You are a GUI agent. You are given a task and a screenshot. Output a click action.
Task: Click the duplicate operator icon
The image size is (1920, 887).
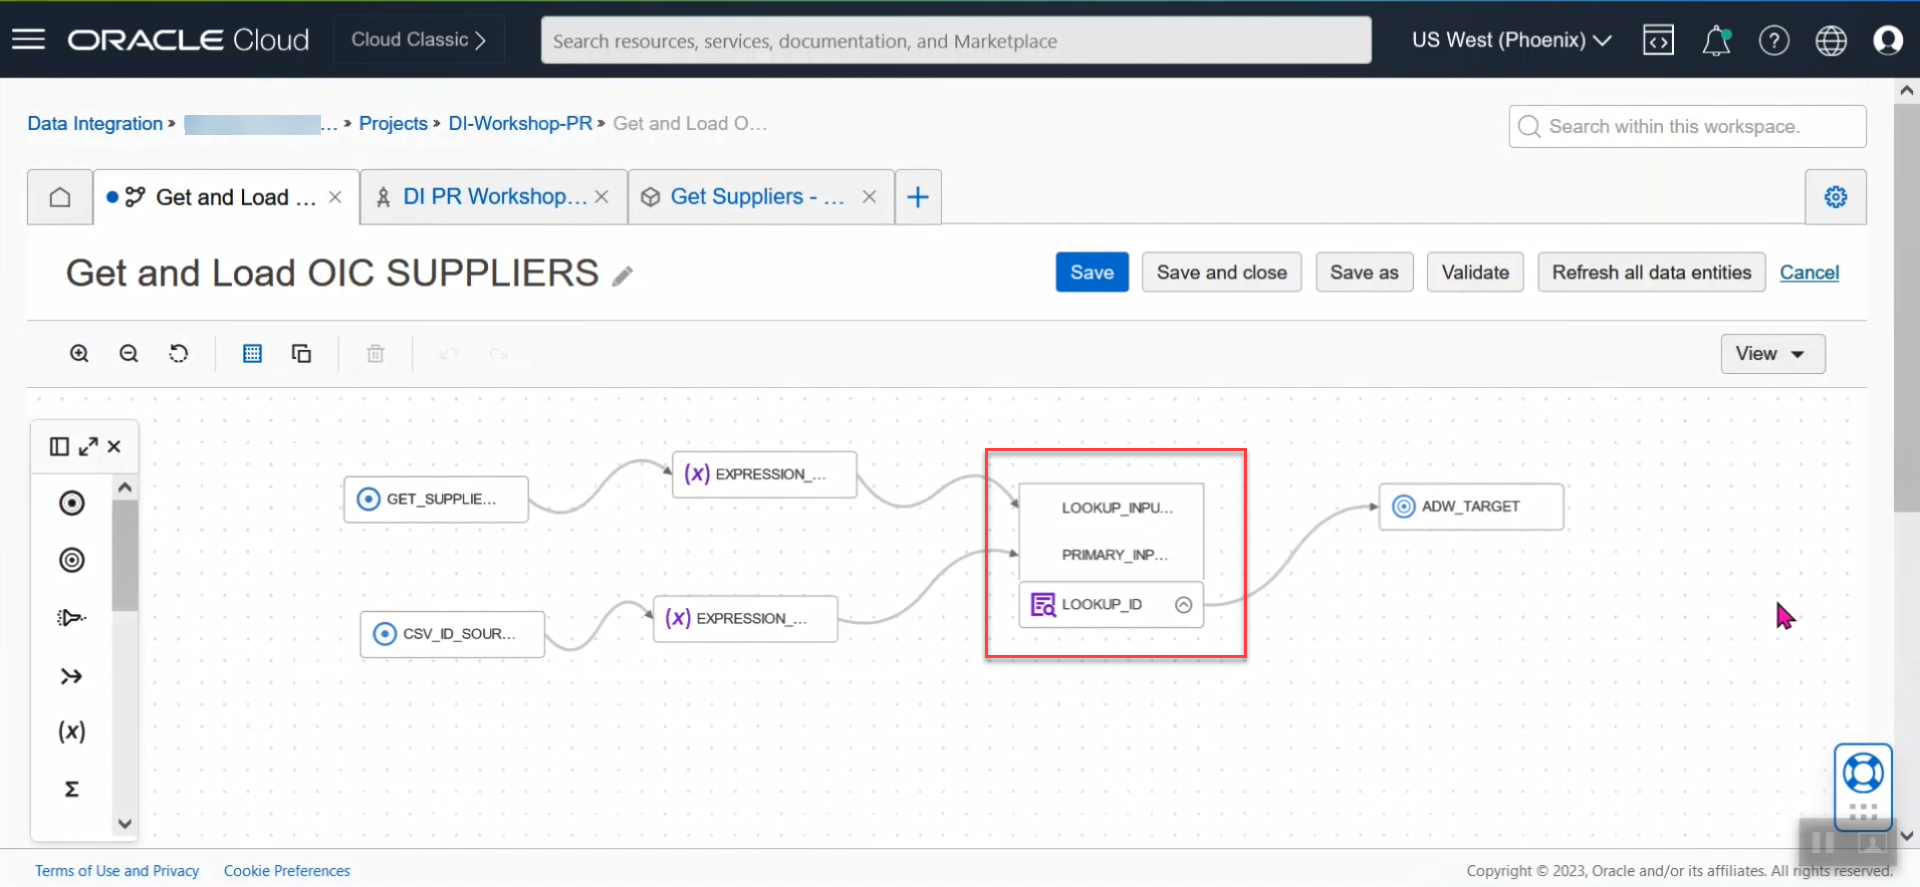pos(301,353)
